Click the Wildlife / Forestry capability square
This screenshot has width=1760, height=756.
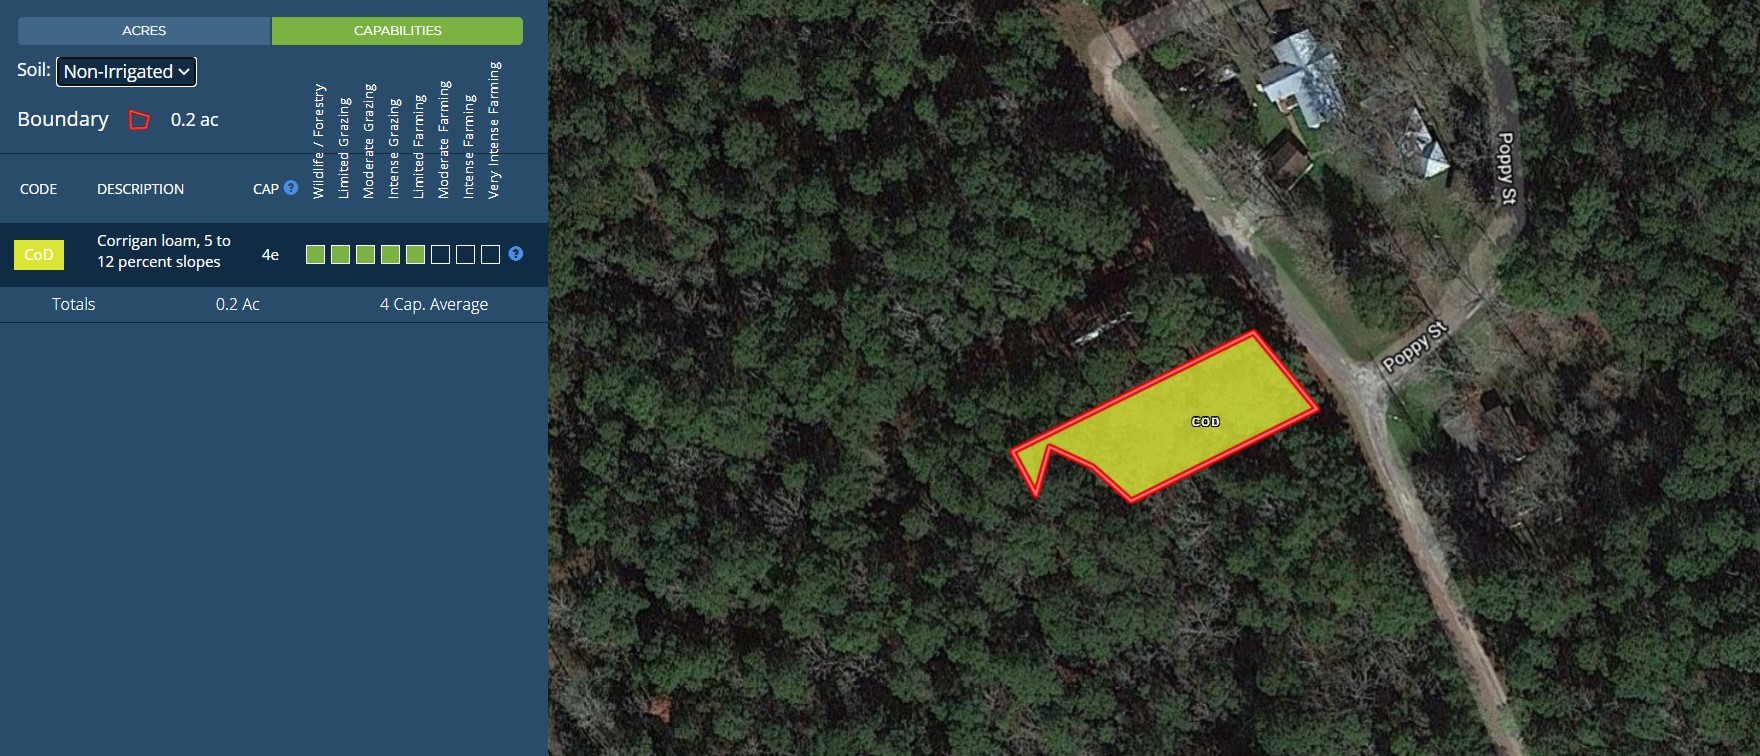[315, 255]
